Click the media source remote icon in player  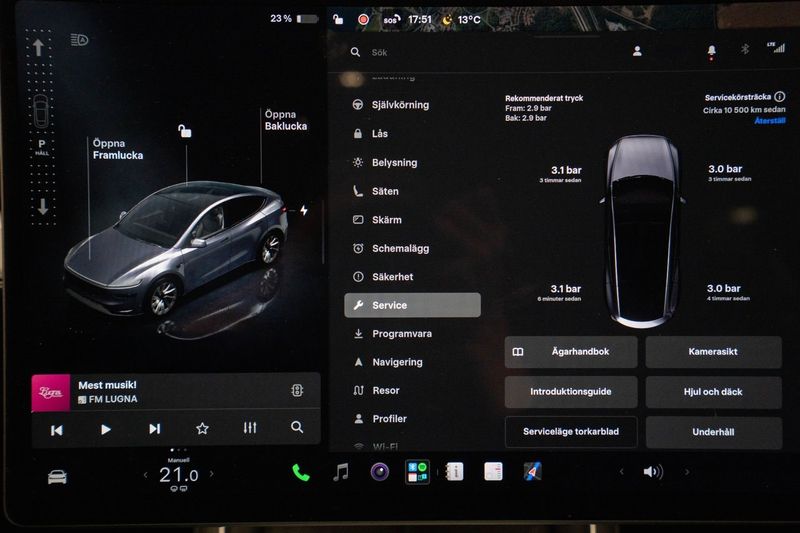click(297, 391)
